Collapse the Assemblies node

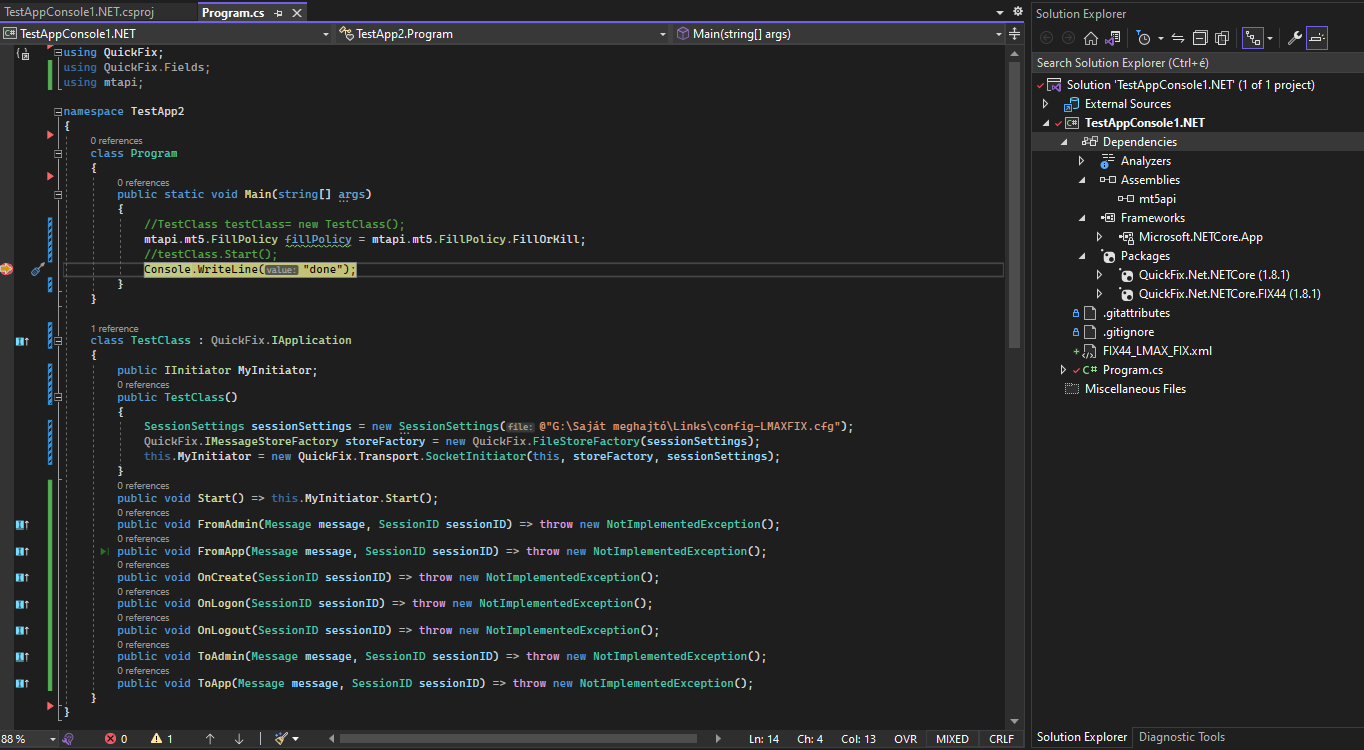click(x=1082, y=180)
